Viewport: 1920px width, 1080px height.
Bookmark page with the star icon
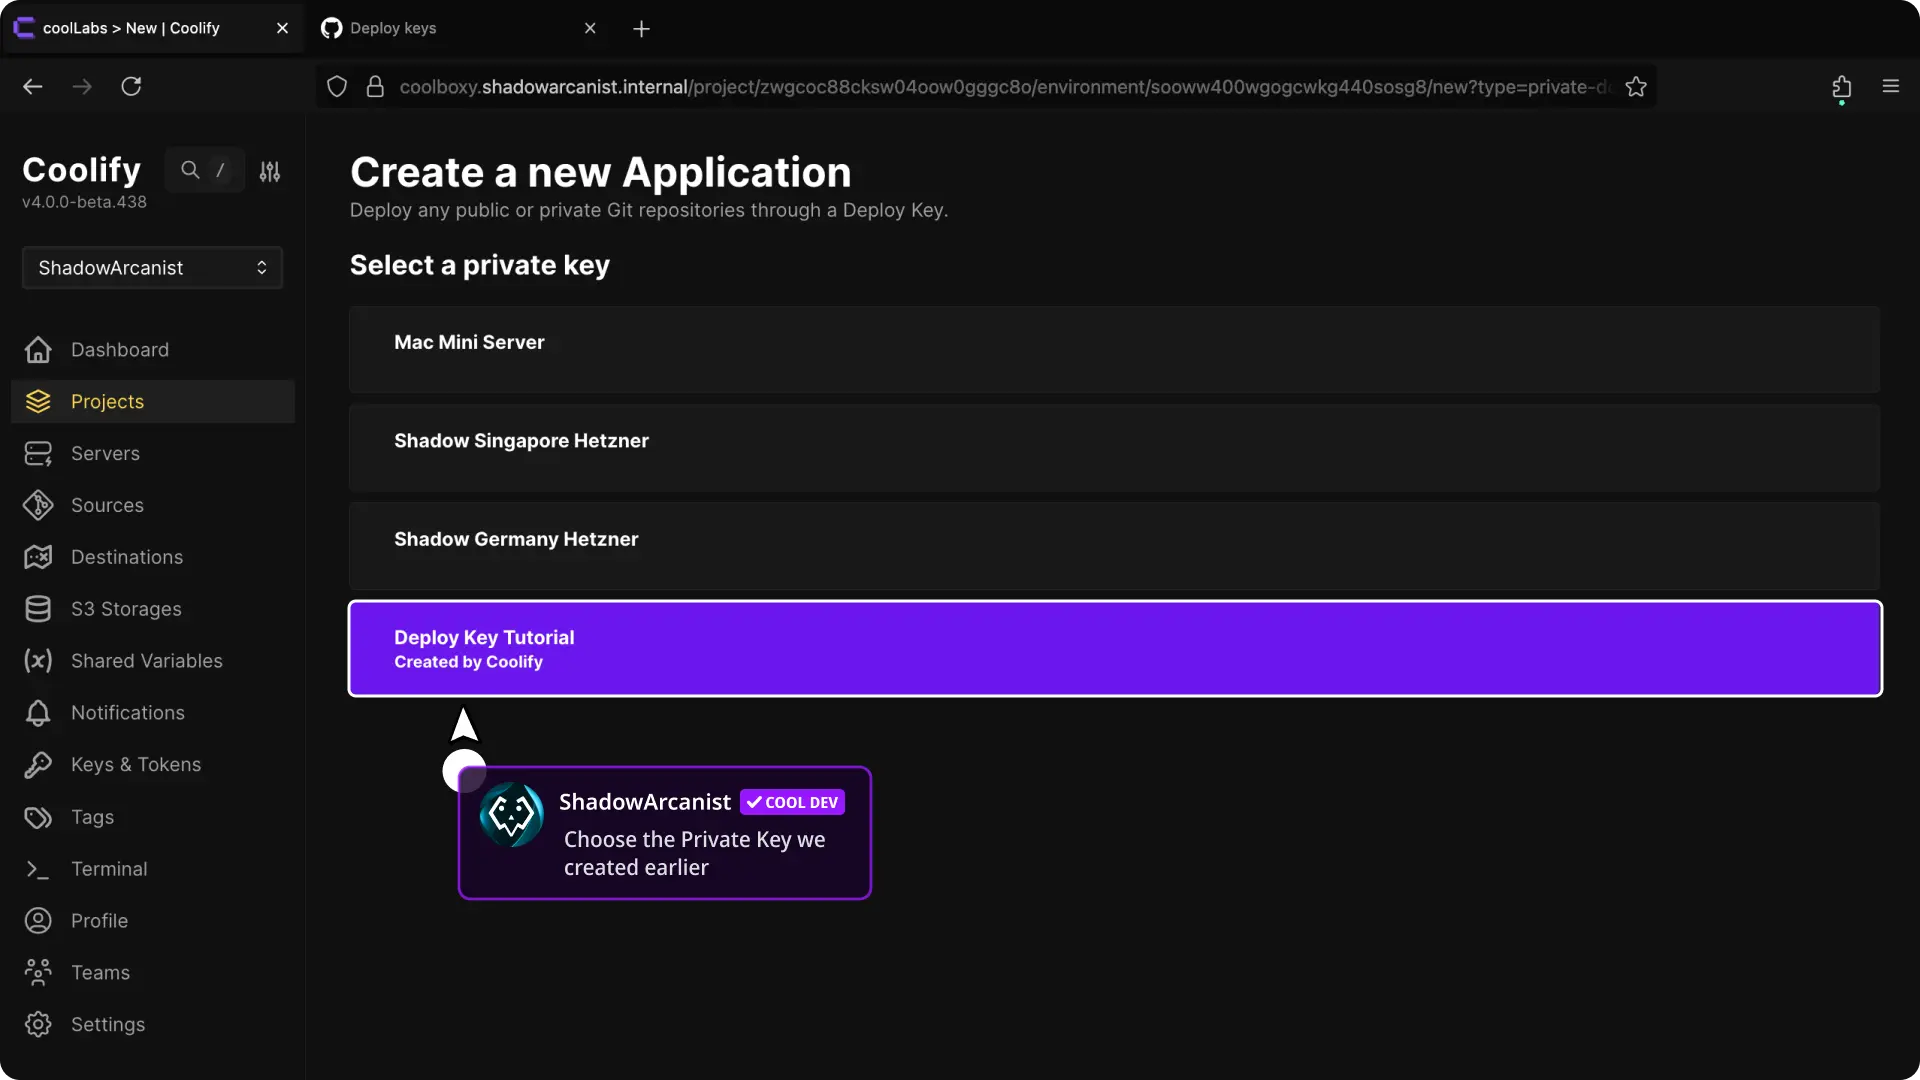(x=1636, y=87)
